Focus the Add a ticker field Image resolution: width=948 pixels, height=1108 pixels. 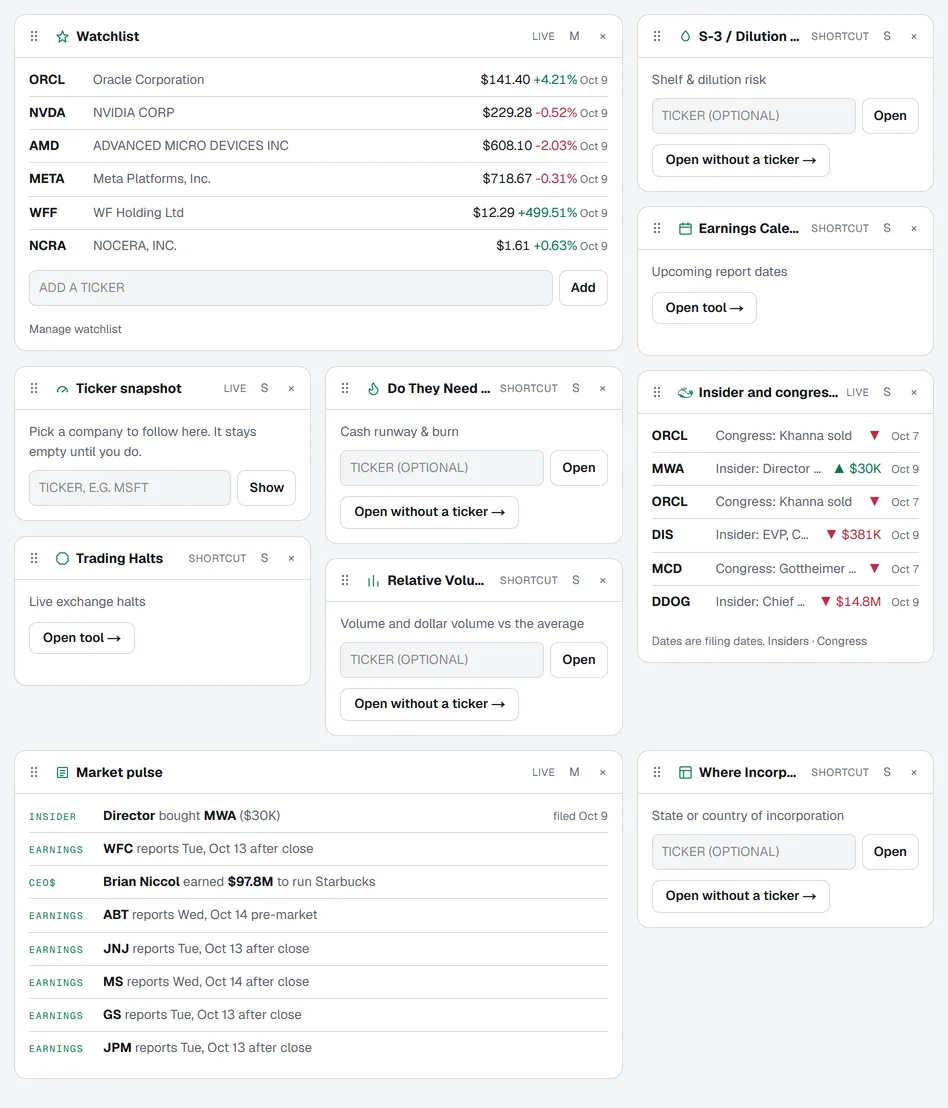[x=290, y=288]
